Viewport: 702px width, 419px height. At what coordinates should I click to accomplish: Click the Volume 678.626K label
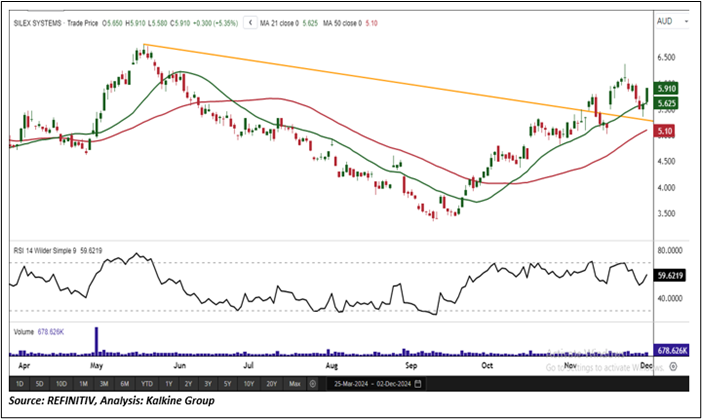[39, 332]
